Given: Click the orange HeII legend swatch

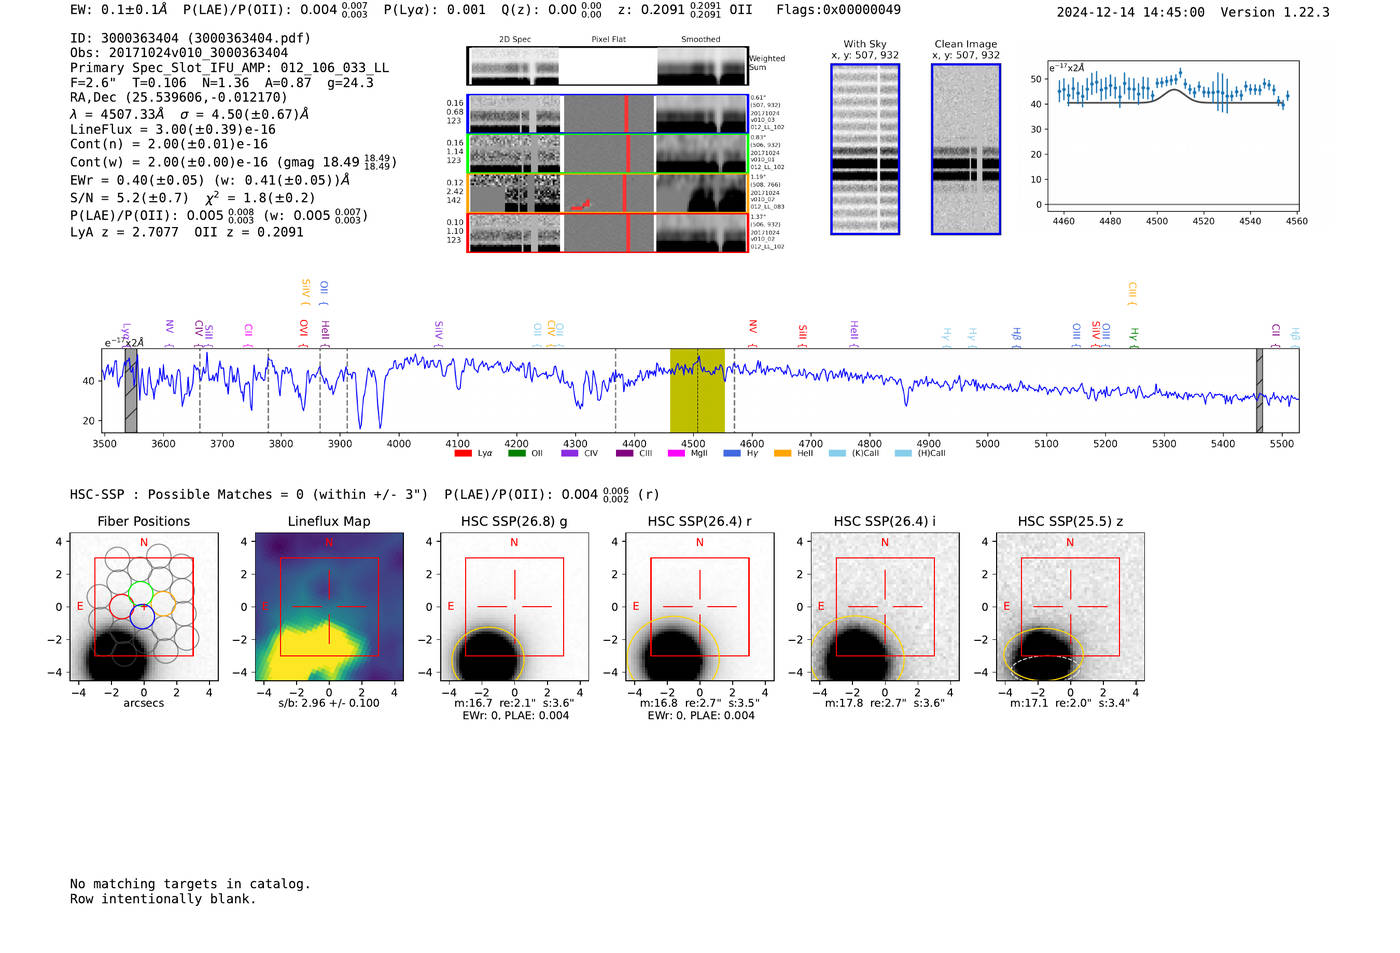Looking at the screenshot, I should tap(782, 454).
